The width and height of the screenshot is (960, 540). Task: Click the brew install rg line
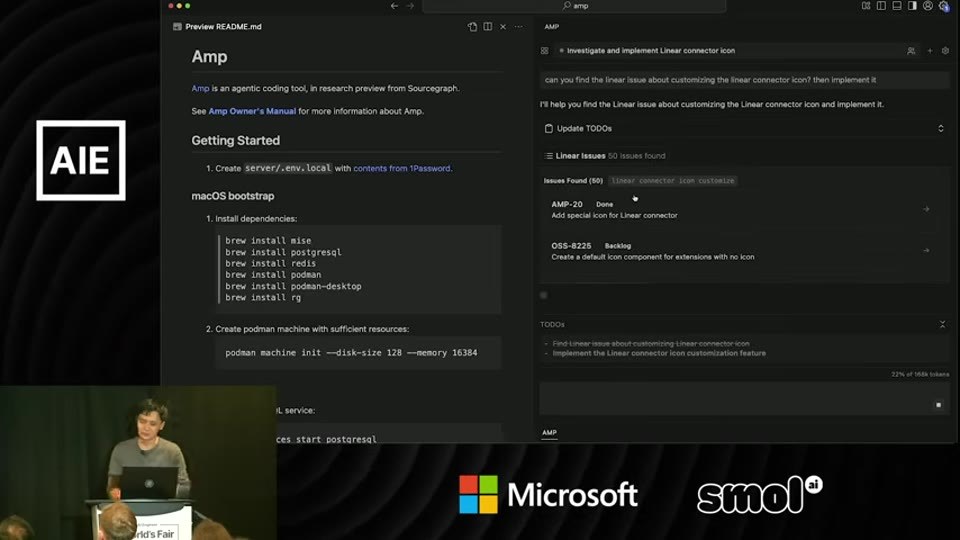tap(263, 298)
